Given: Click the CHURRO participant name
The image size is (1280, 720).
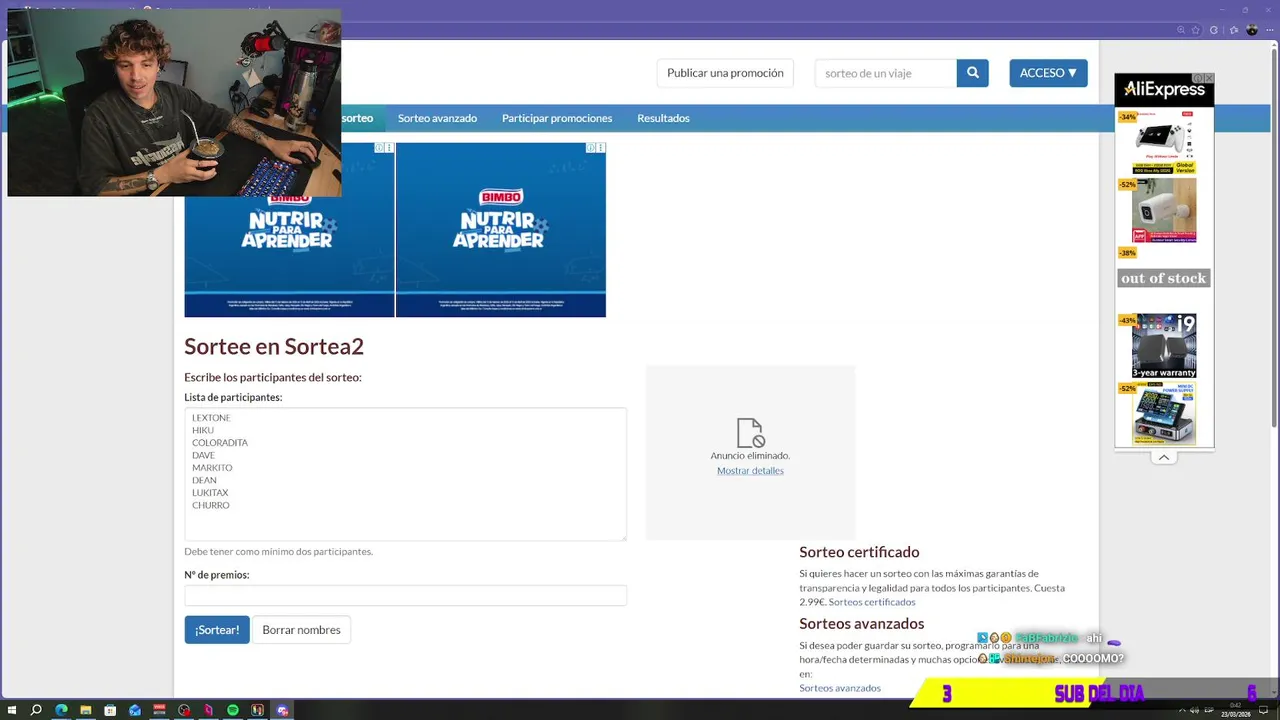Looking at the screenshot, I should pos(211,505).
